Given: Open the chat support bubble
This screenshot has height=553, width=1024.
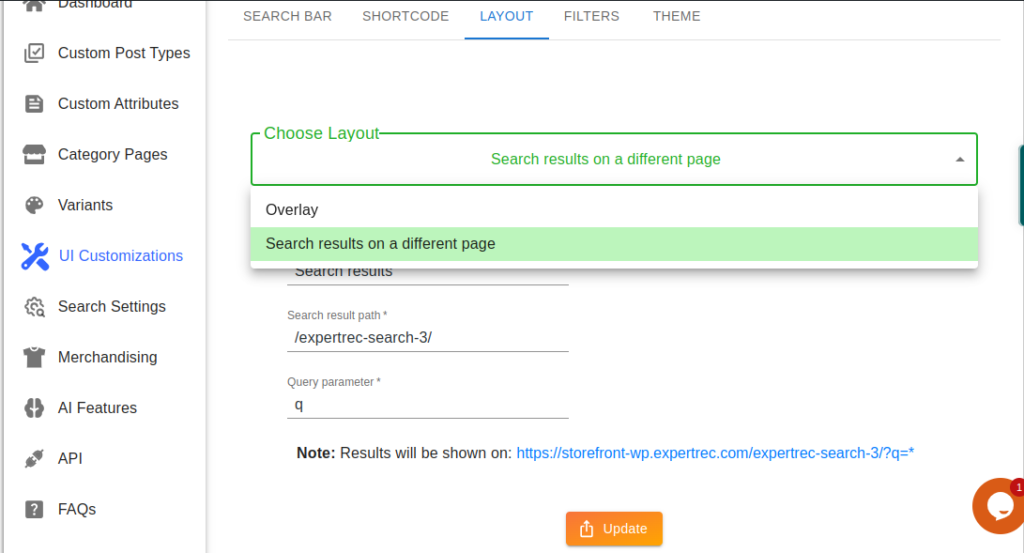Looking at the screenshot, I should [996, 506].
